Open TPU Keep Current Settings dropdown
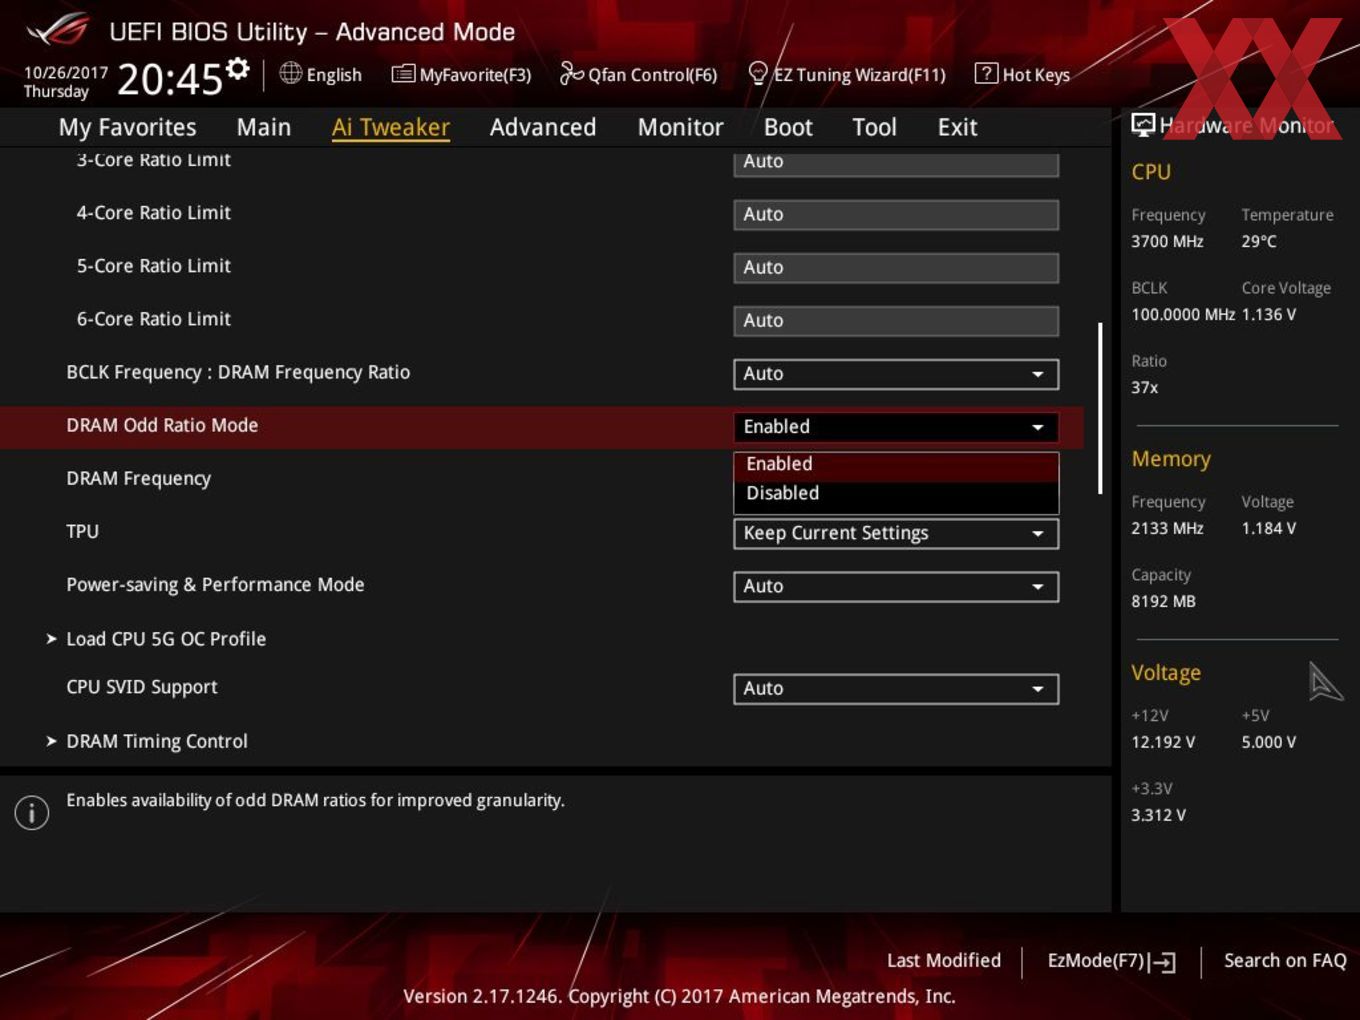 [896, 534]
